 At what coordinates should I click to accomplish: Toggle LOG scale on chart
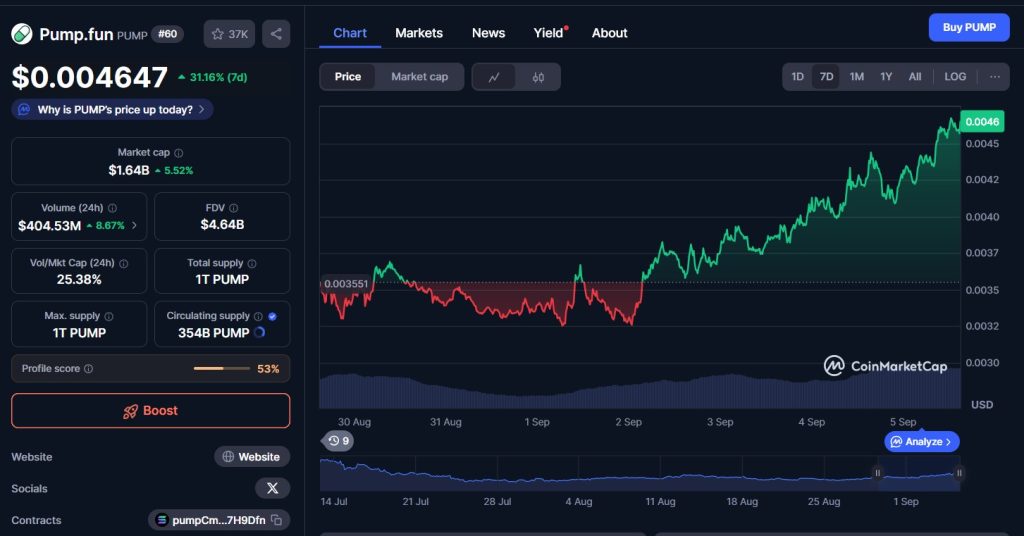[x=955, y=77]
